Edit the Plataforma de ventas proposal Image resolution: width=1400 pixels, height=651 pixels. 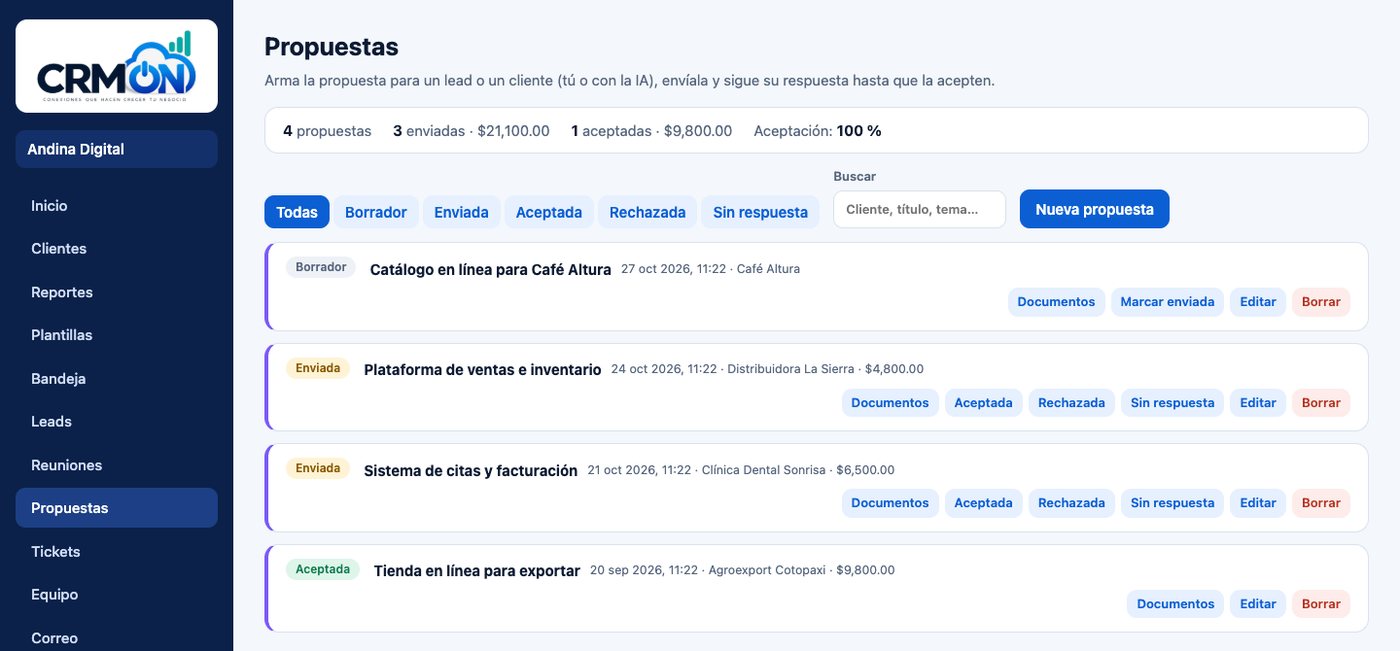pyautogui.click(x=1258, y=403)
